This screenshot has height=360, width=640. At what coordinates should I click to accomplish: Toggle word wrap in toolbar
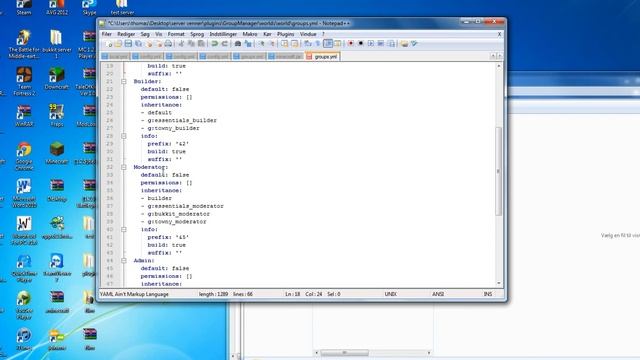pos(308,44)
